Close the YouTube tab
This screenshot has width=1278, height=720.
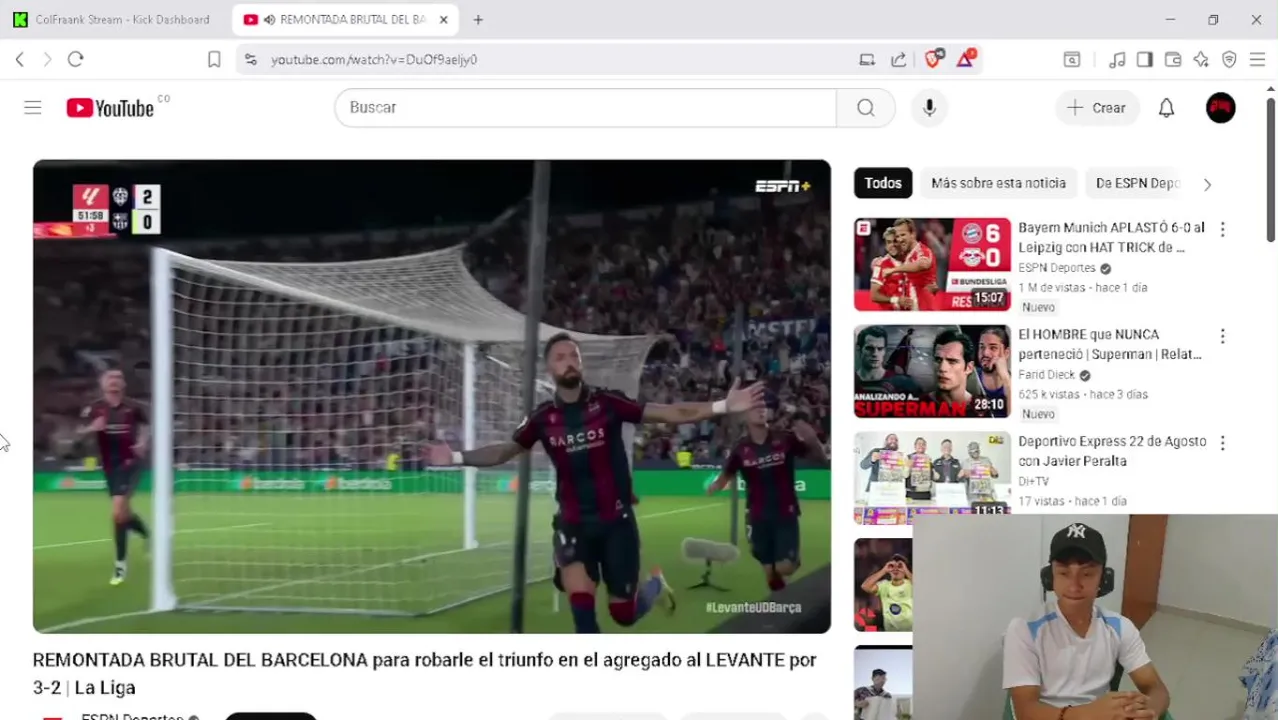pos(443,19)
